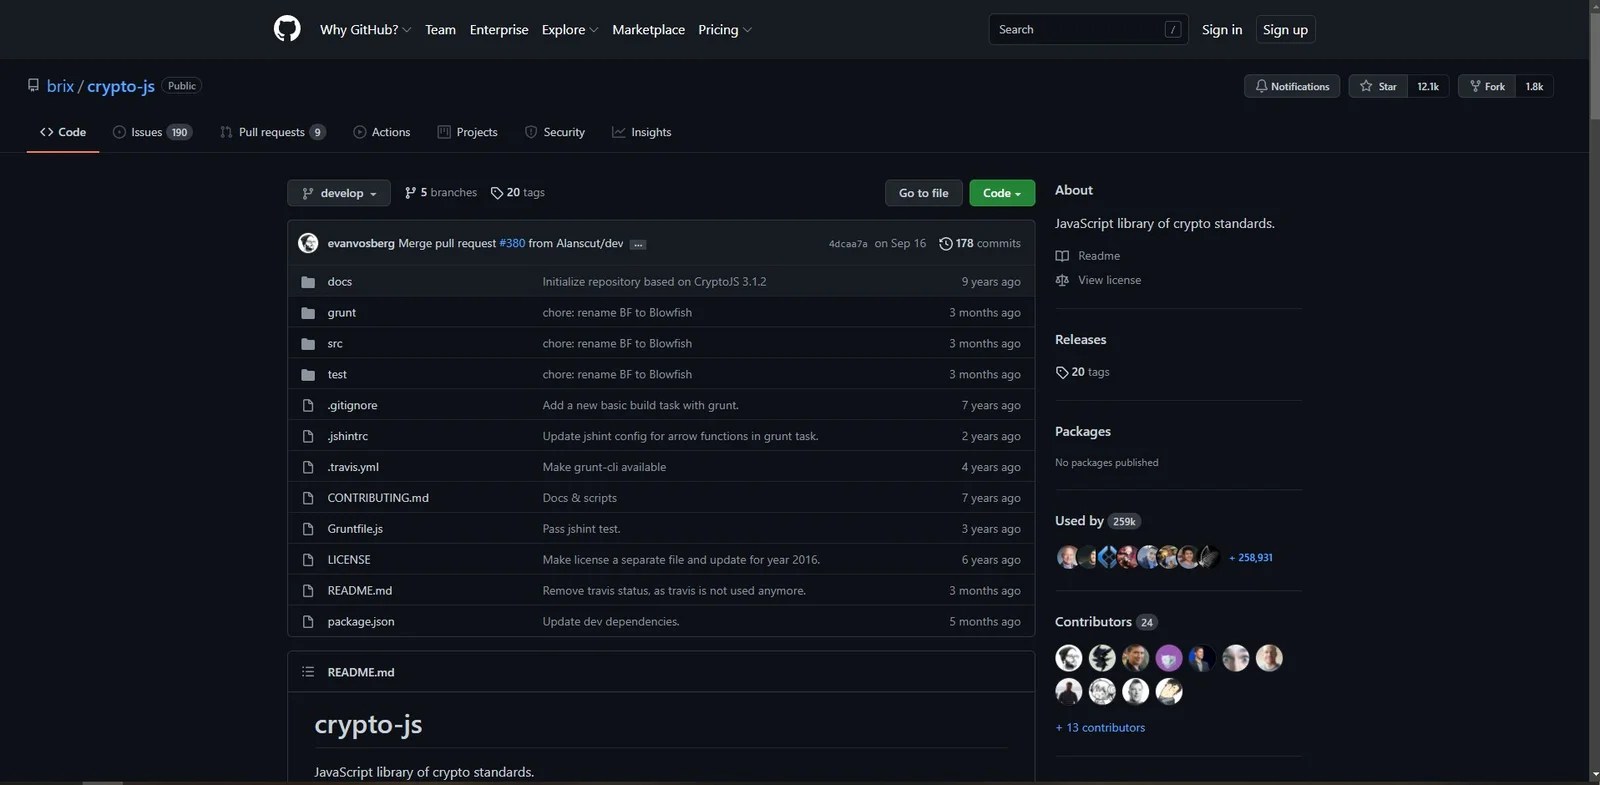Open the .jshintrc file

coord(348,436)
